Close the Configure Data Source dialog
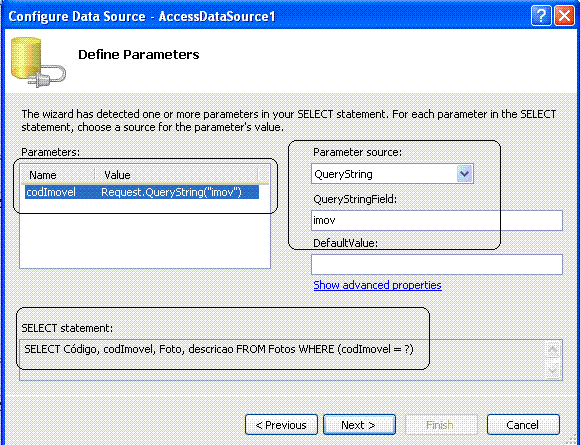580x445 pixels. point(564,16)
